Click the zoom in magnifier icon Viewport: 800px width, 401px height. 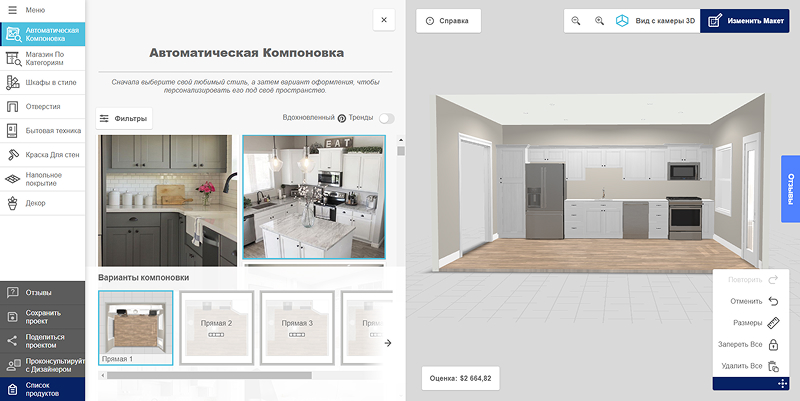pyautogui.click(x=599, y=21)
